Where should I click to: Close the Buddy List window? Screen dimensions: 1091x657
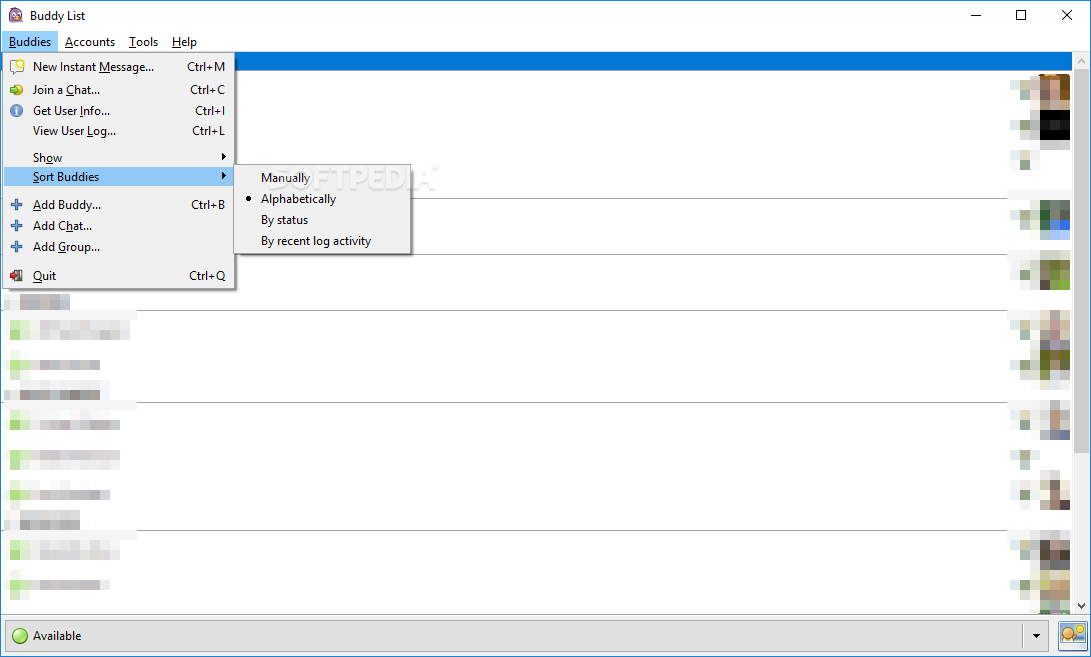click(1067, 15)
